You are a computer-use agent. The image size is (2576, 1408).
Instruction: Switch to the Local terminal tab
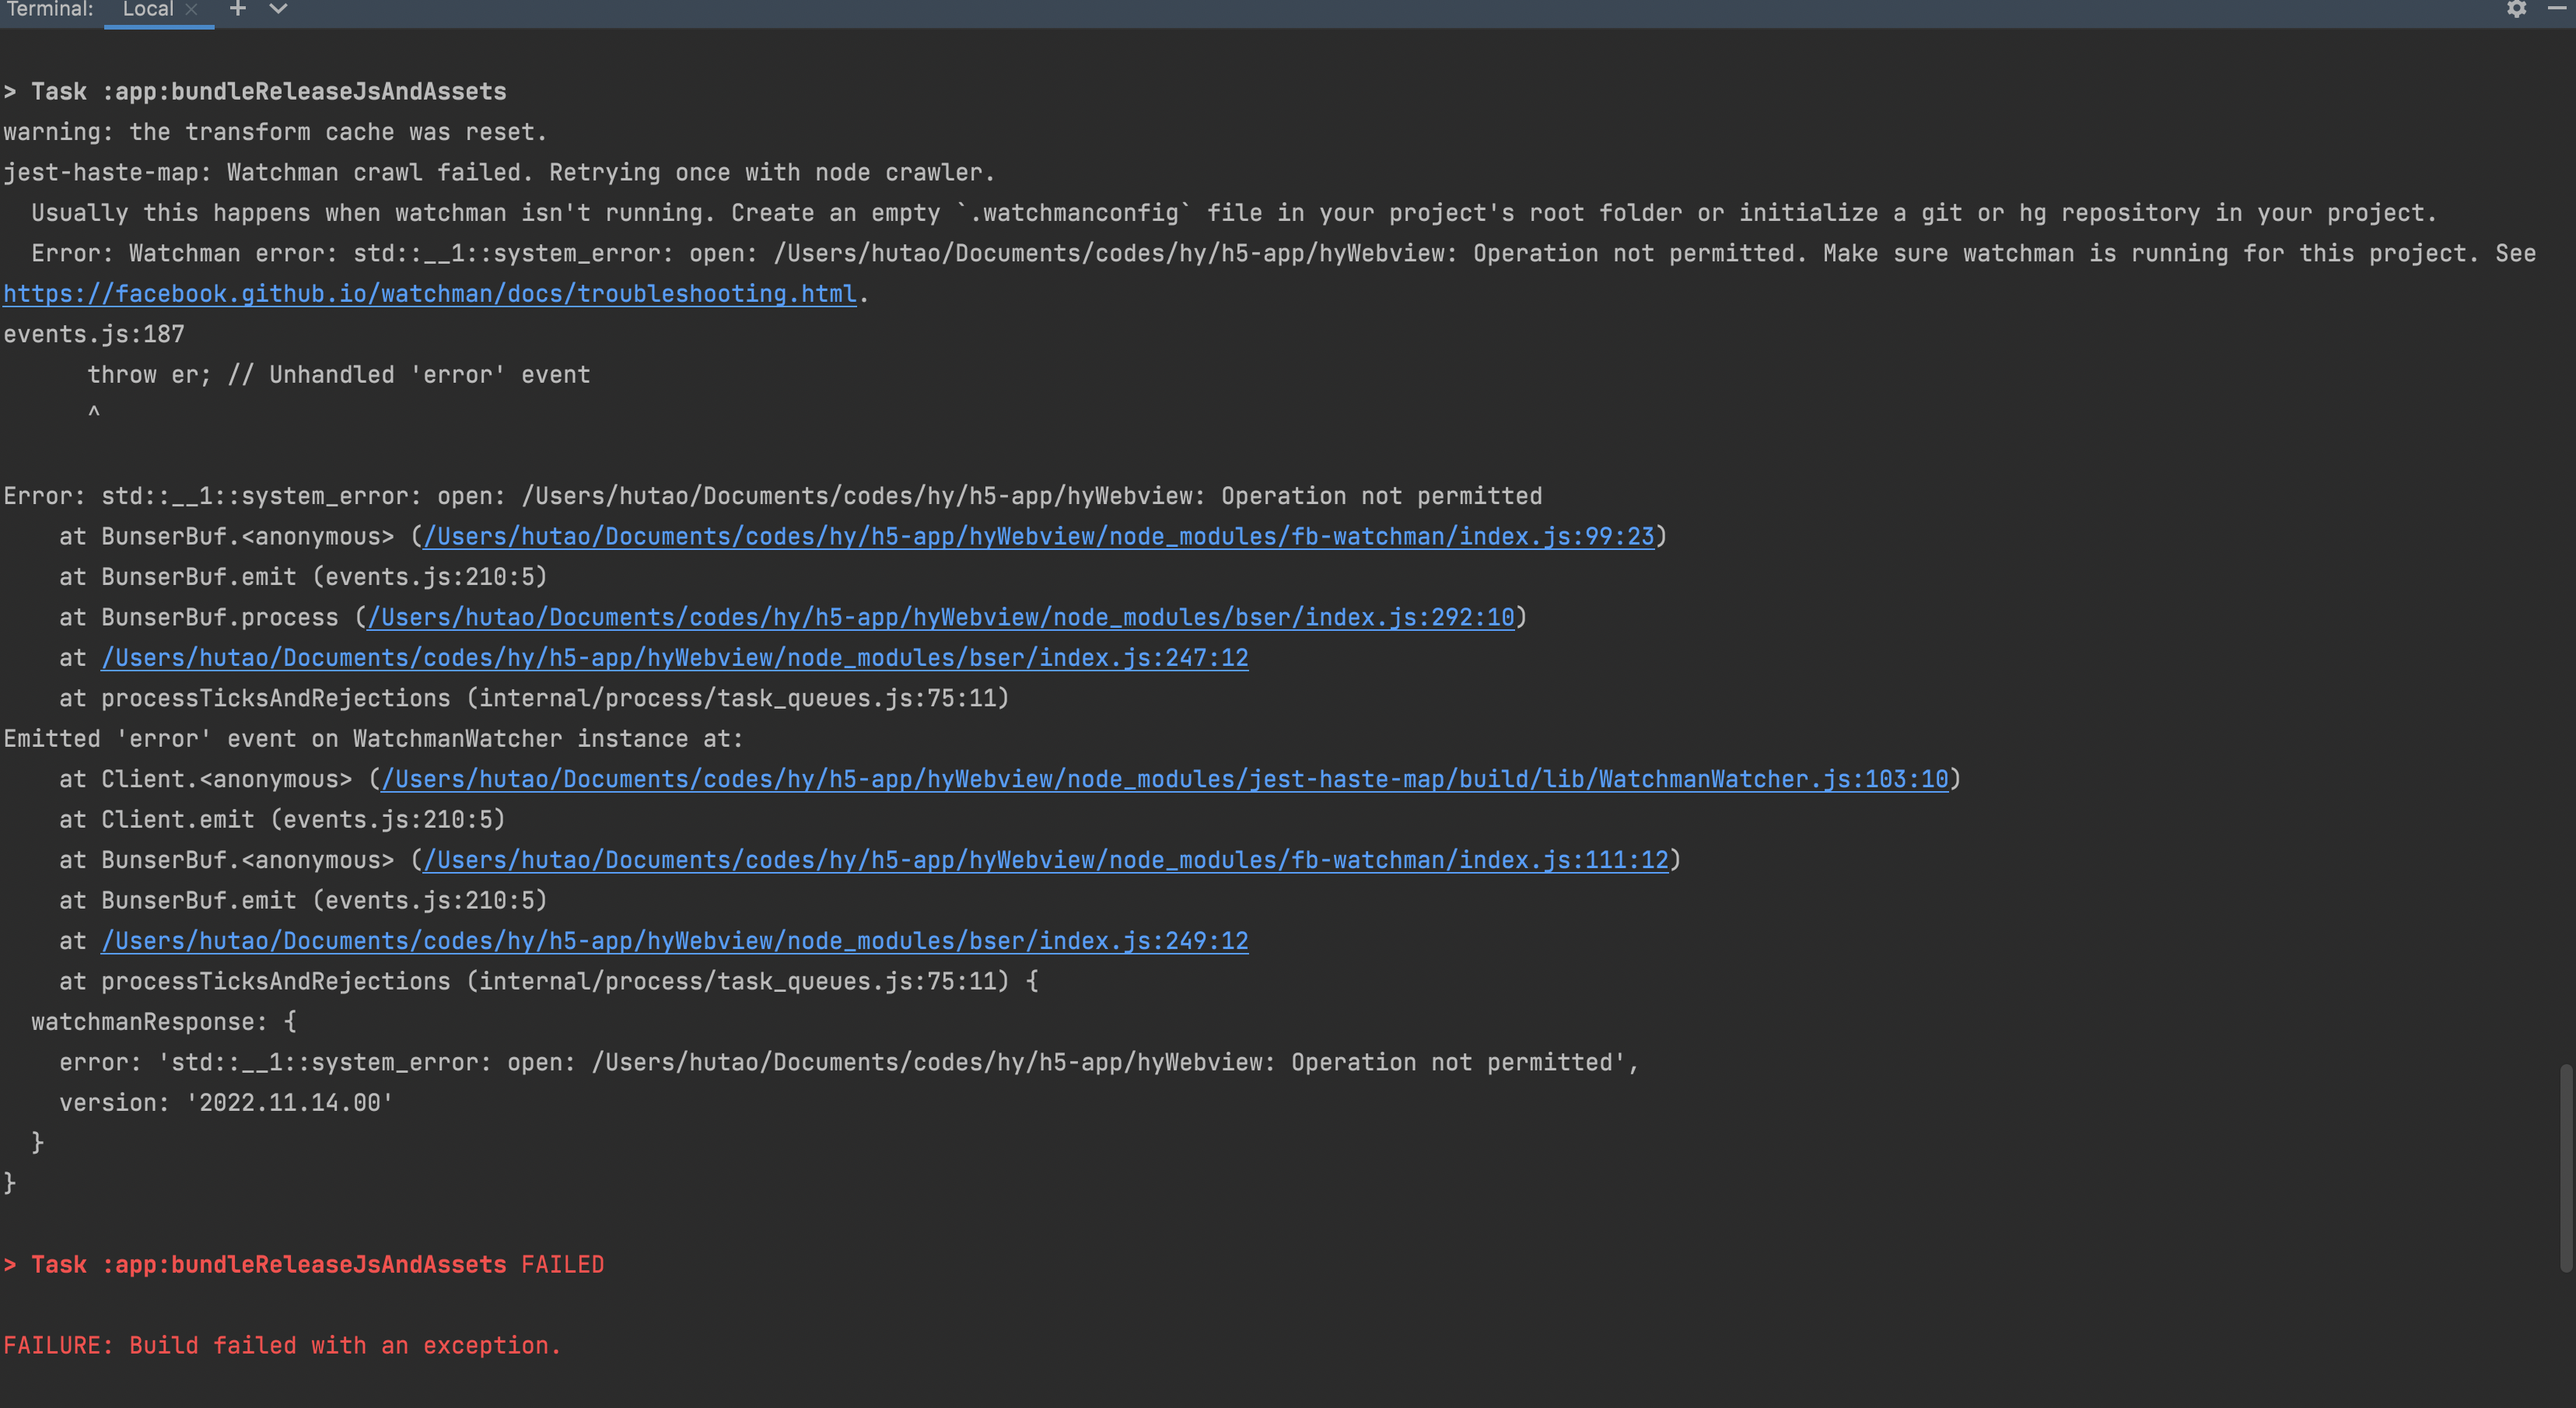click(147, 9)
